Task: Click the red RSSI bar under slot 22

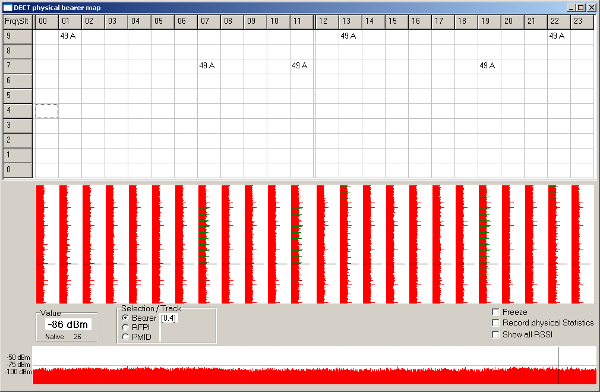Action: (x=552, y=244)
